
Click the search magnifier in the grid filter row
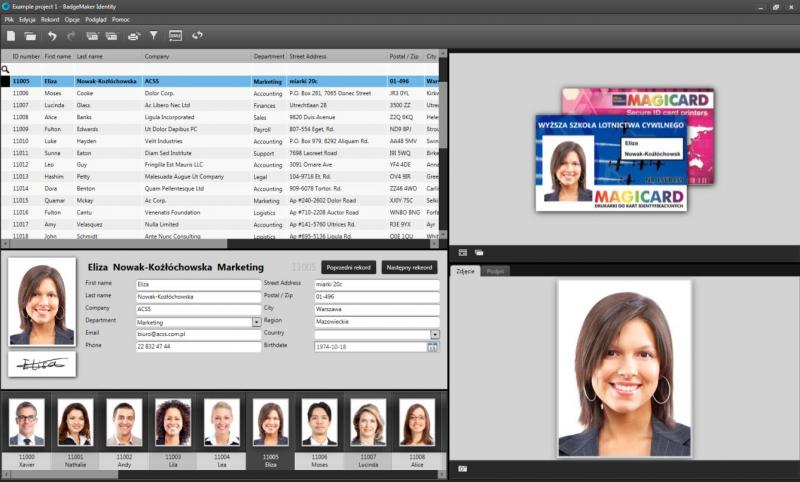pyautogui.click(x=5, y=69)
